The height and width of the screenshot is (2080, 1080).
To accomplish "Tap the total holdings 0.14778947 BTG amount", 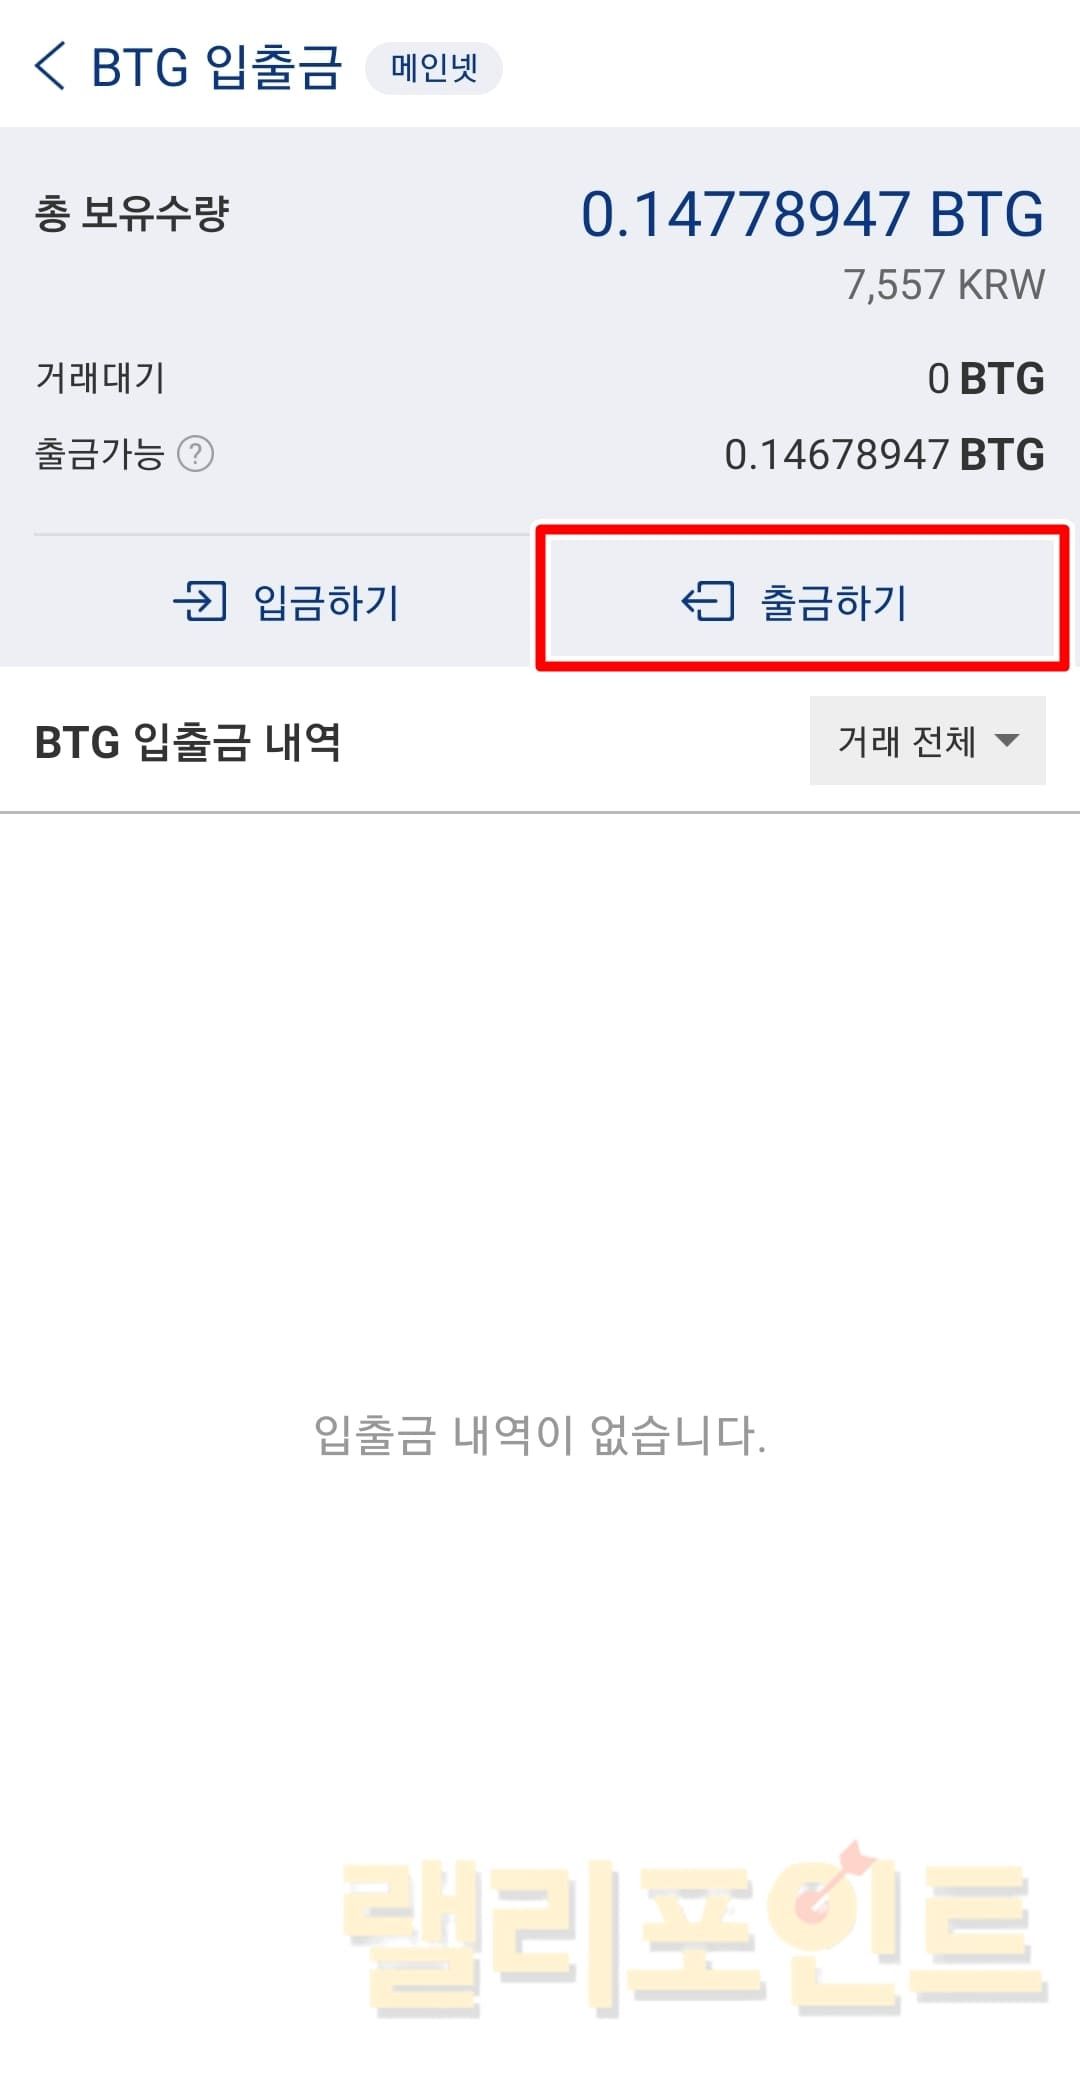I will (812, 214).
